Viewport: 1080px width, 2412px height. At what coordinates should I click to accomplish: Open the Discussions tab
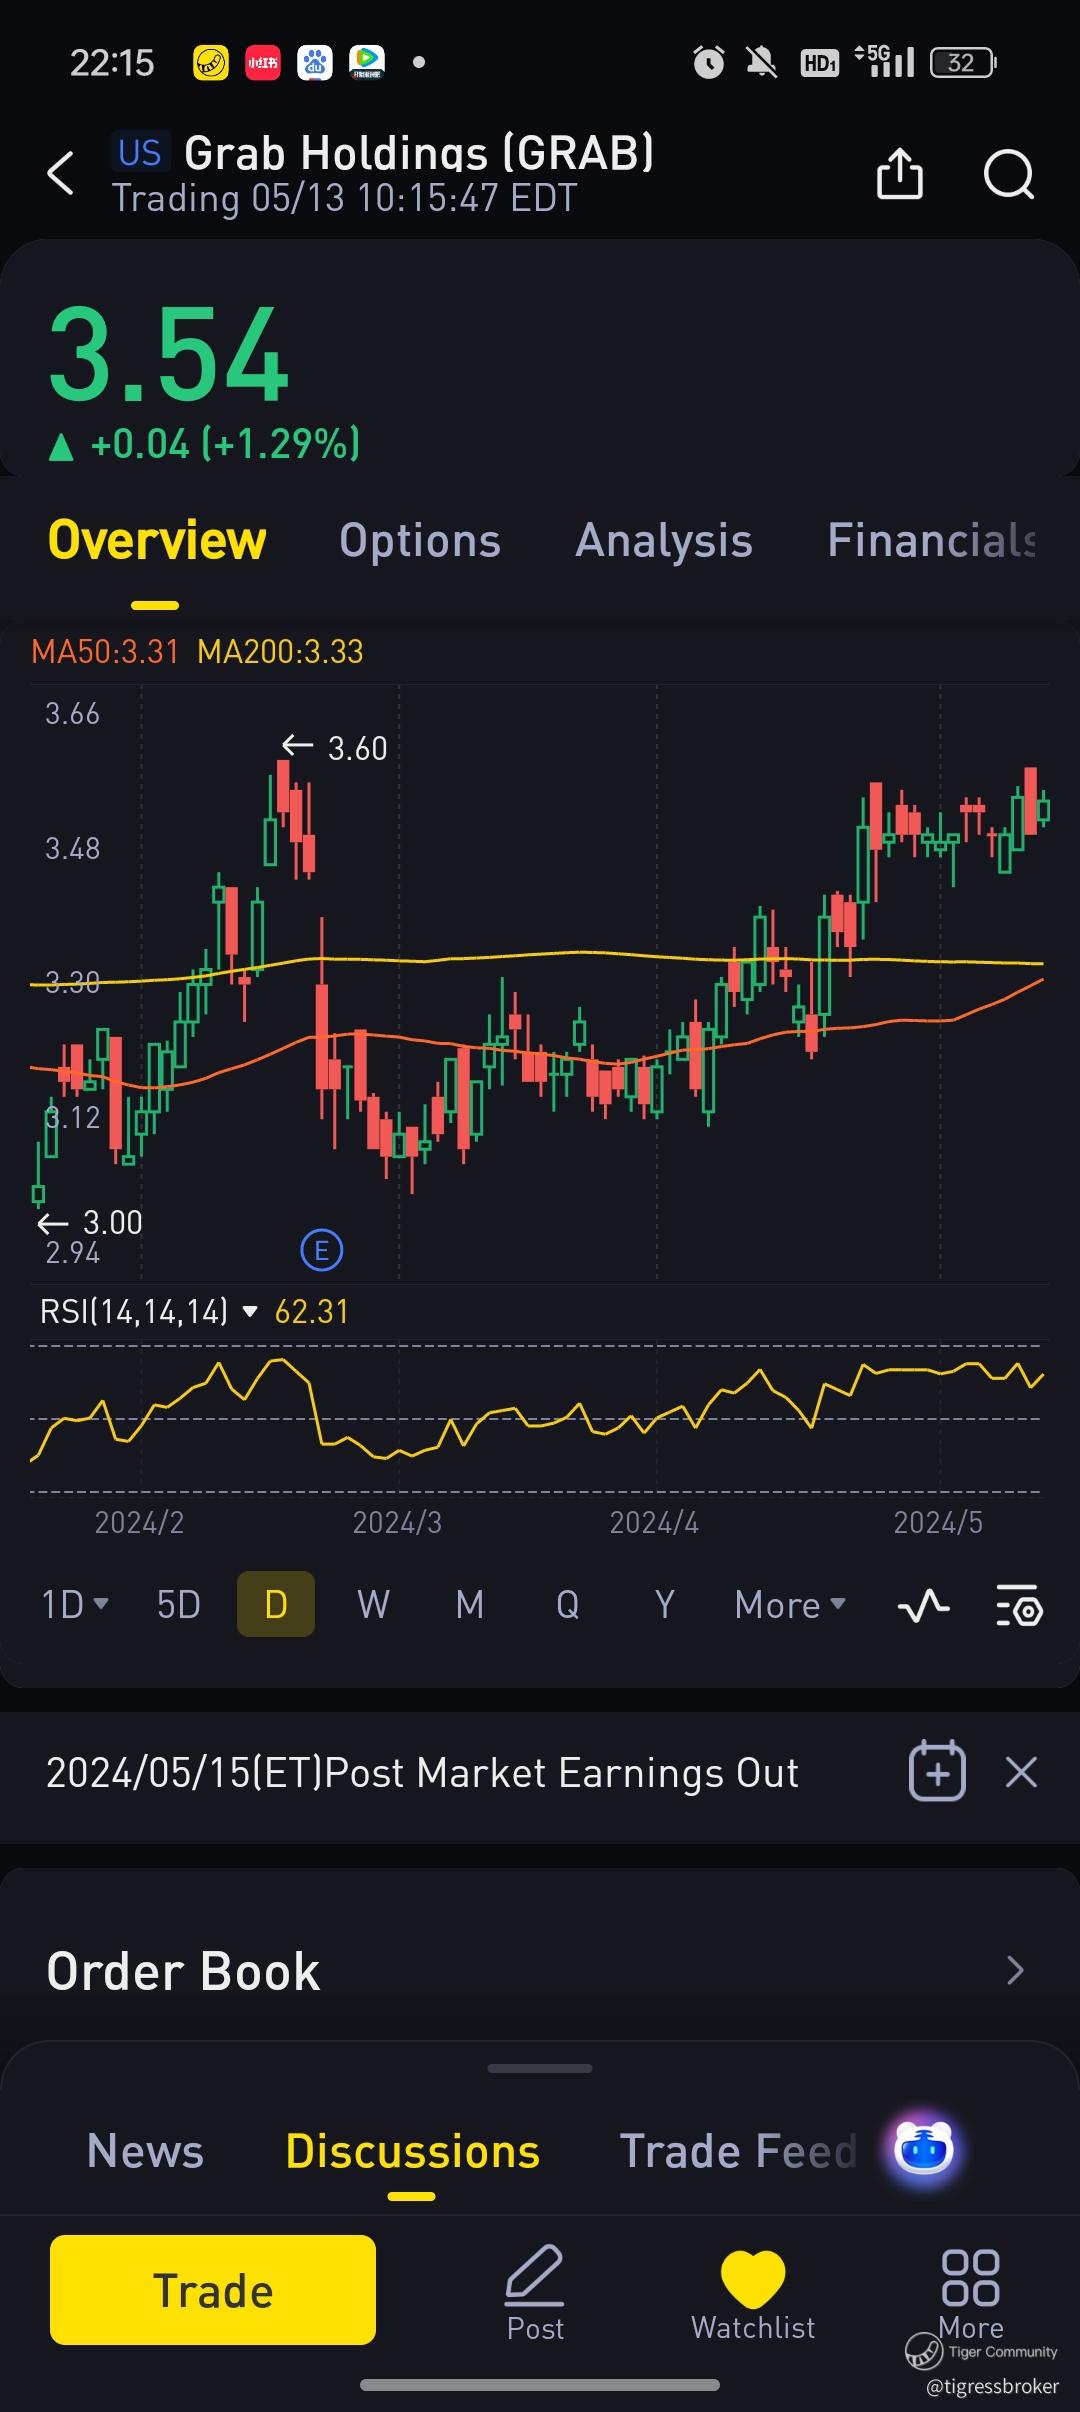point(412,2151)
